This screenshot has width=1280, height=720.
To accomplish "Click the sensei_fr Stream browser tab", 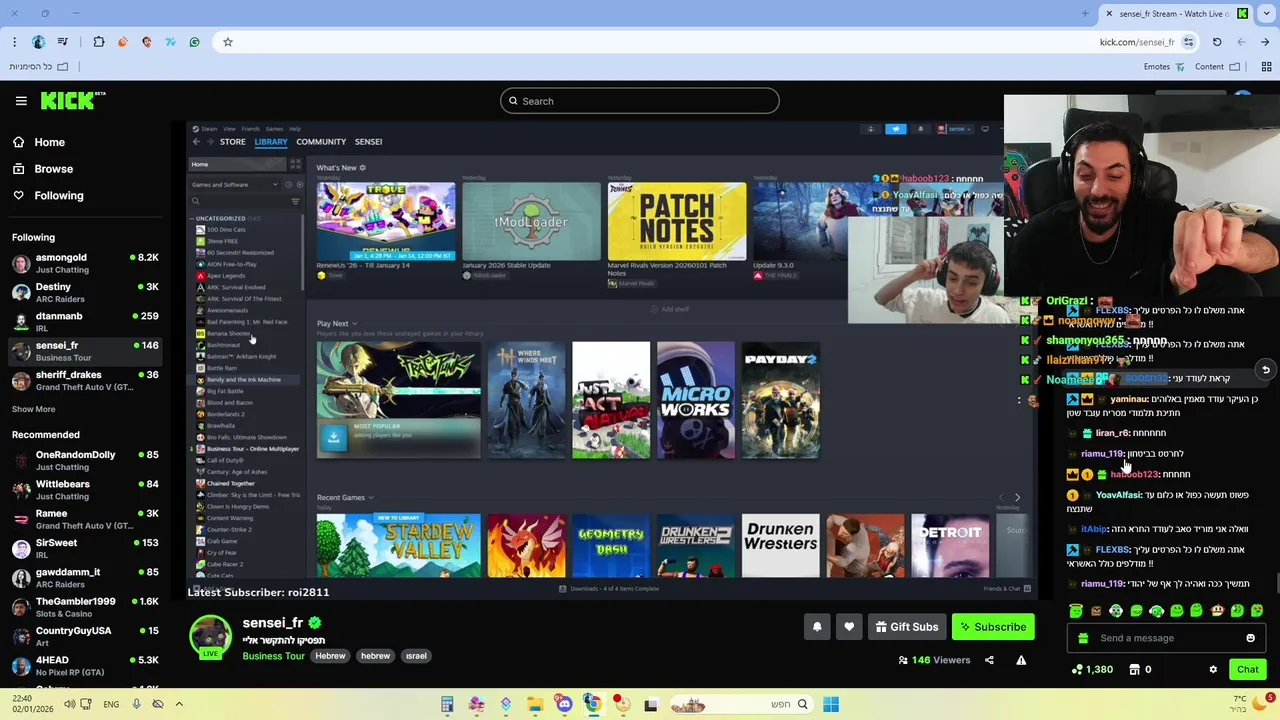I will point(1178,13).
